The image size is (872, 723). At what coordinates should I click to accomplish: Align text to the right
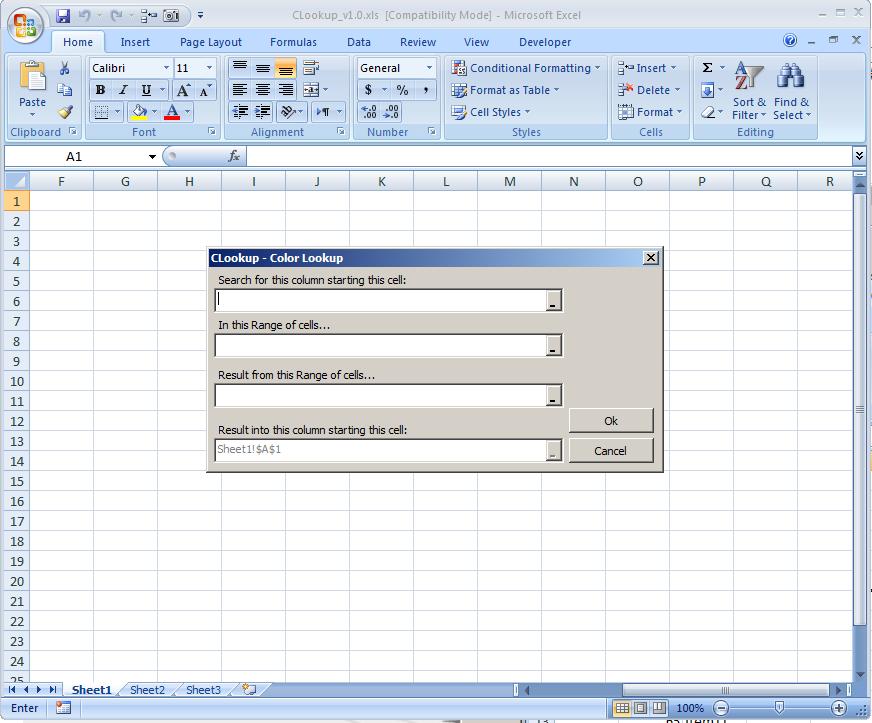(285, 90)
